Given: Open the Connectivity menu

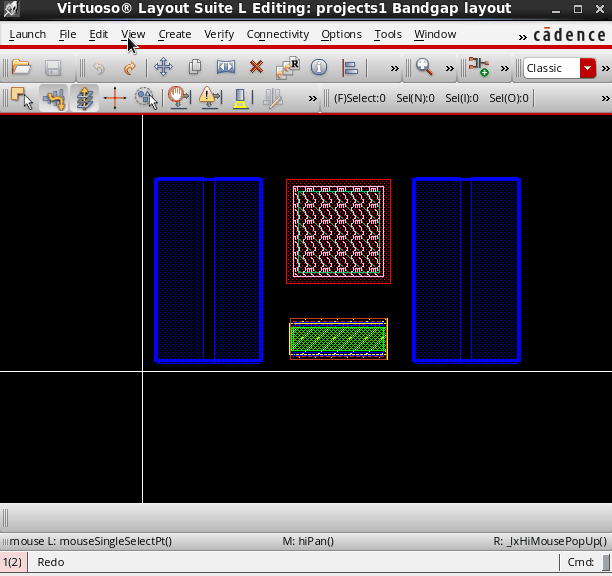Looking at the screenshot, I should click(x=277, y=34).
